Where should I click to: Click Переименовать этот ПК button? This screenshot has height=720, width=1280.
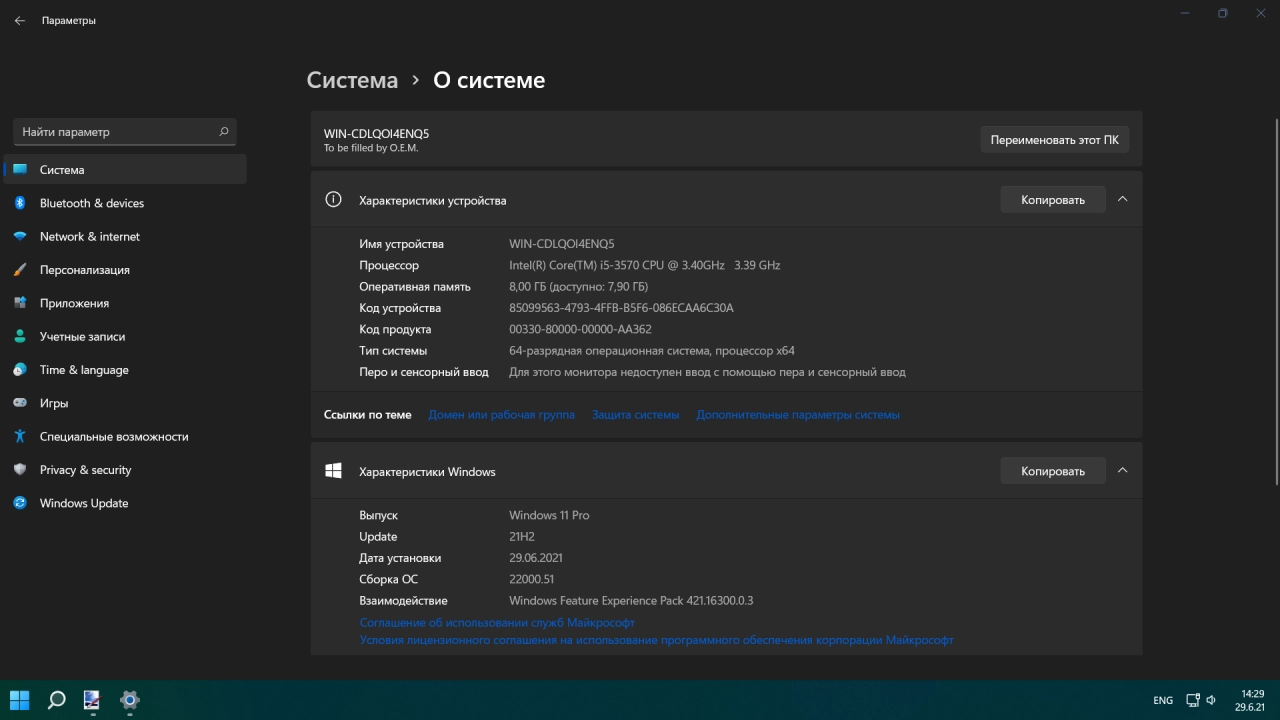click(x=1055, y=140)
